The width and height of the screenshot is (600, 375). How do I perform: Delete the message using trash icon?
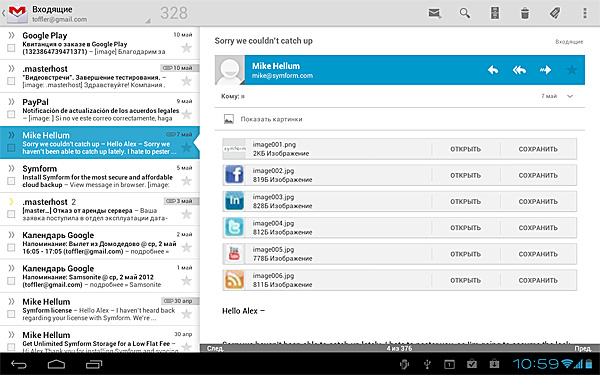(525, 13)
